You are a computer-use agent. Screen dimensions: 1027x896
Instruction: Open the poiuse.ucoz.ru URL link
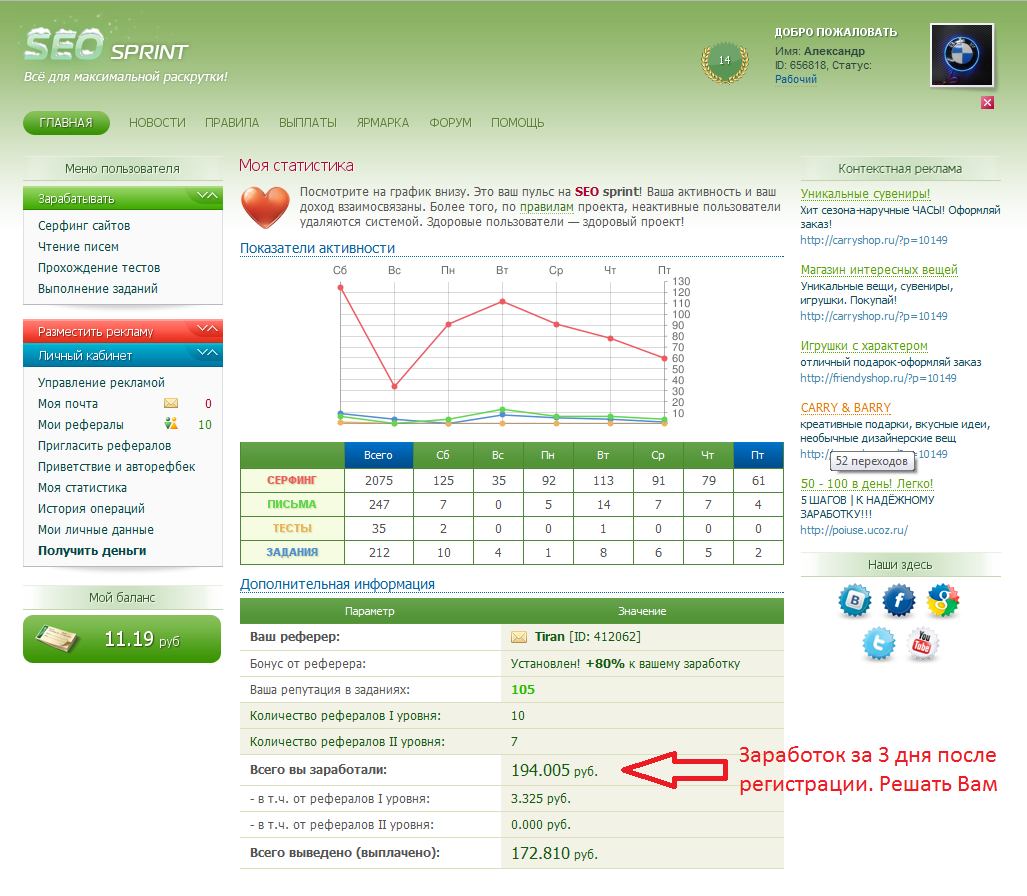[x=853, y=530]
